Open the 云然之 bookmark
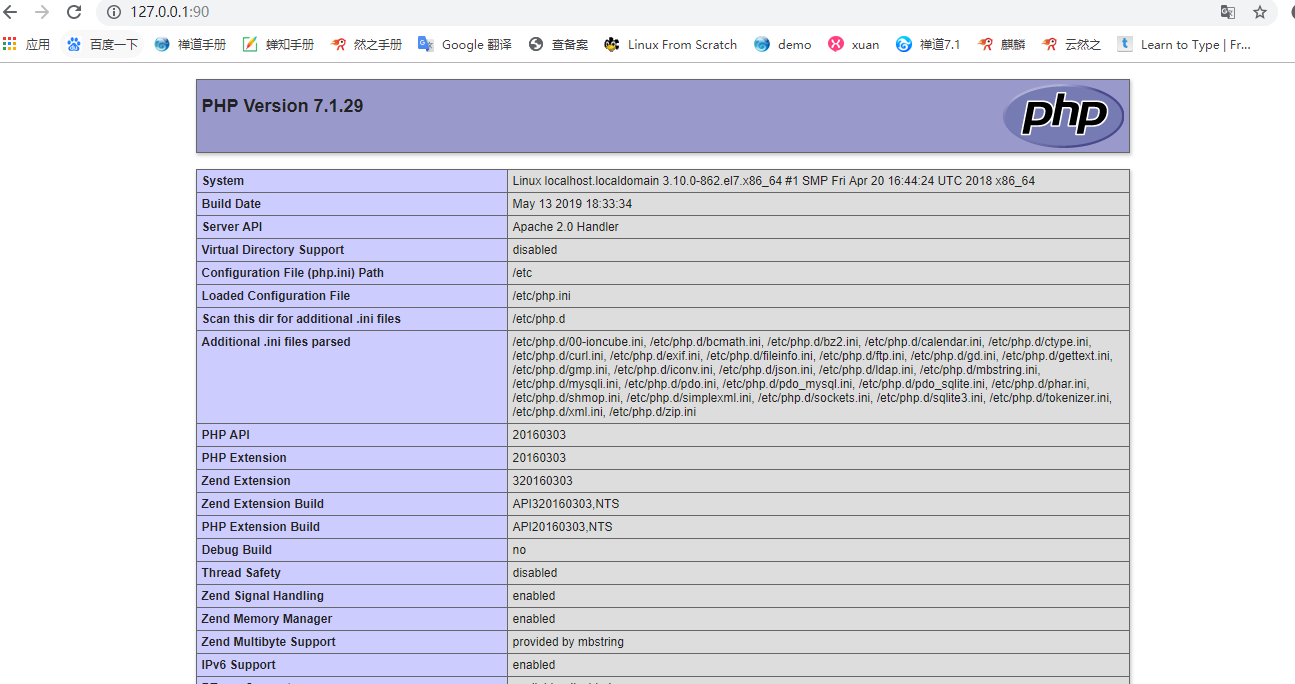Image resolution: width=1295 pixels, height=684 pixels. click(x=1071, y=44)
